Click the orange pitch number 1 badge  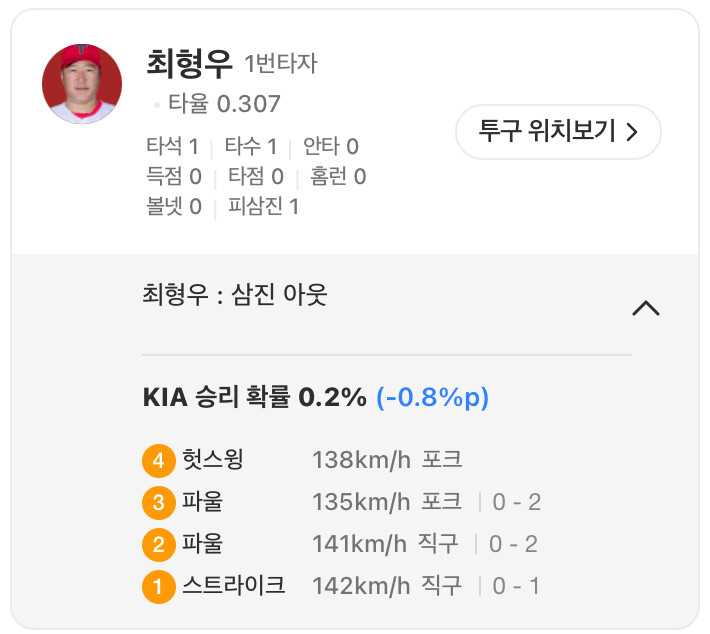(158, 586)
